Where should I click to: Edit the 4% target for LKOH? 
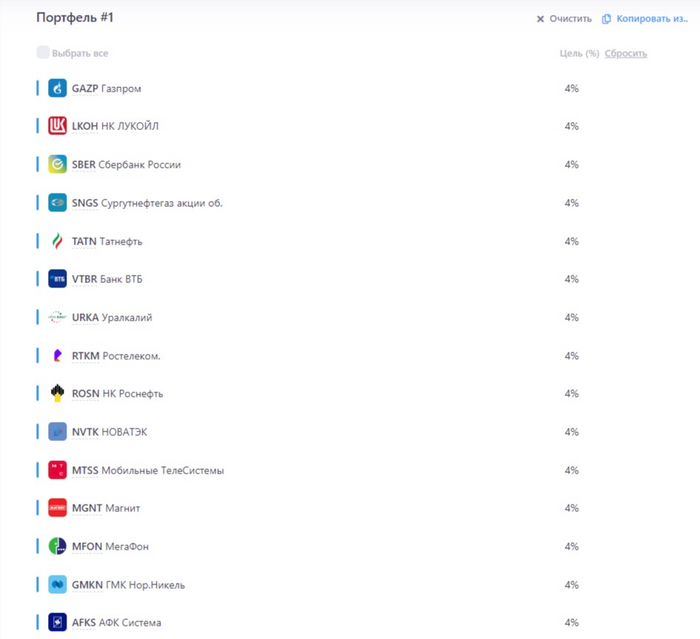[571, 126]
